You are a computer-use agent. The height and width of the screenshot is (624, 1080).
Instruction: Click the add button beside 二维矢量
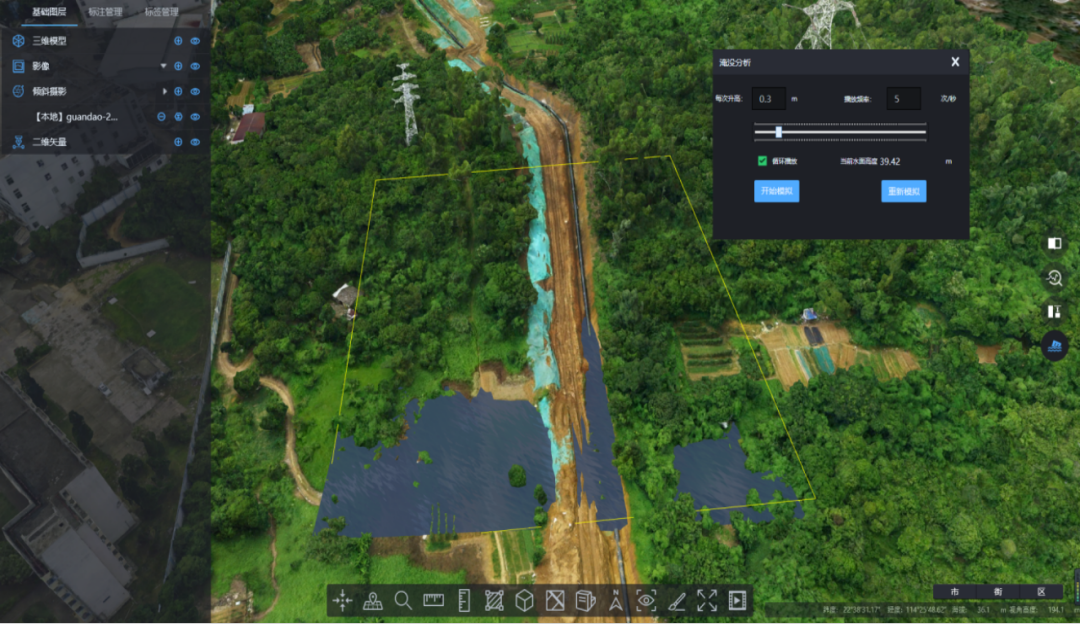(178, 142)
